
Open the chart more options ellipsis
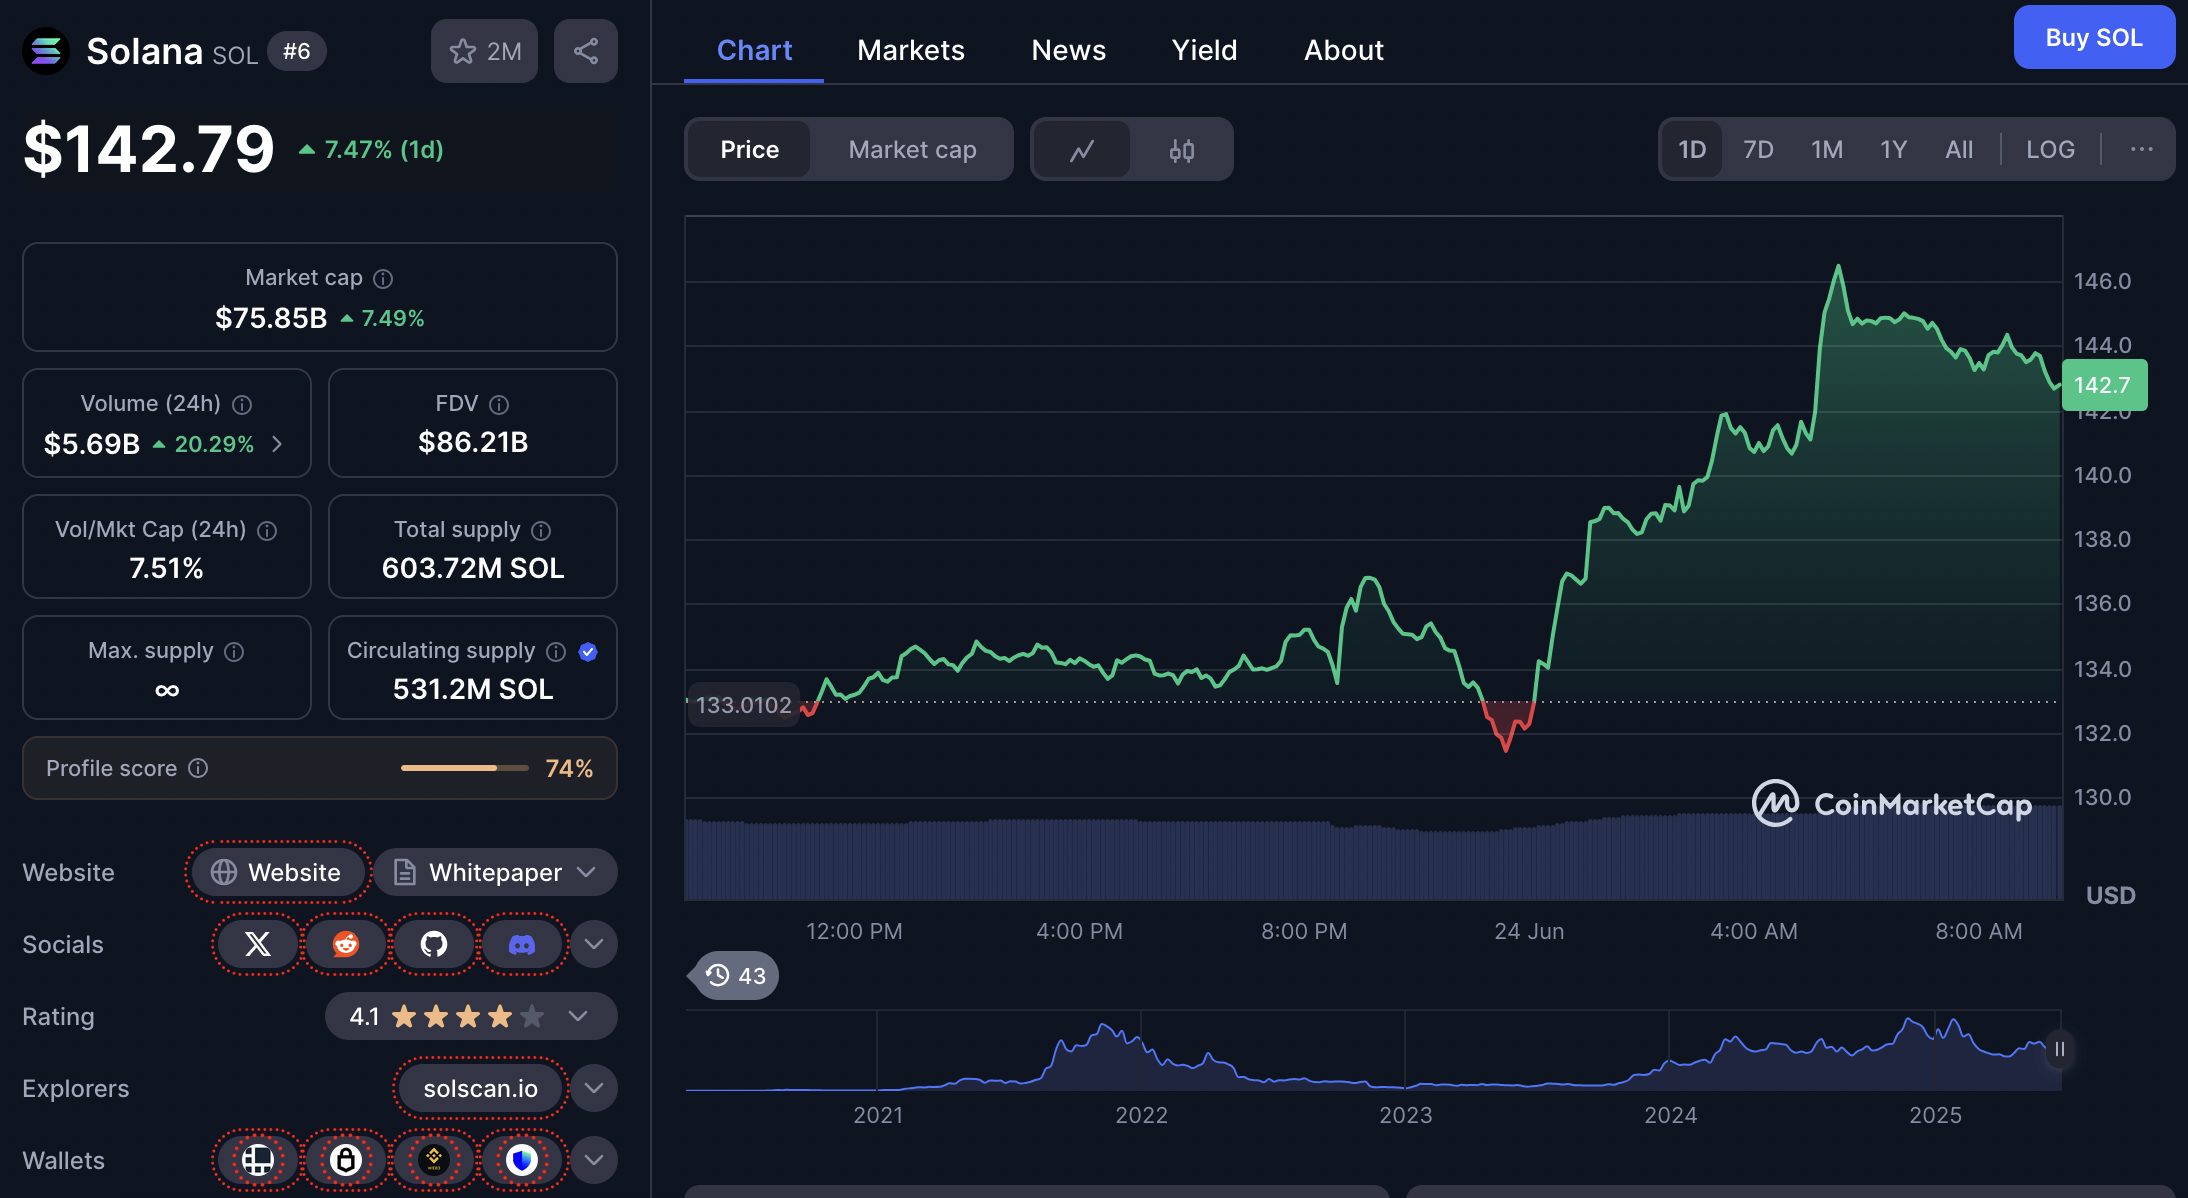[x=2141, y=150]
